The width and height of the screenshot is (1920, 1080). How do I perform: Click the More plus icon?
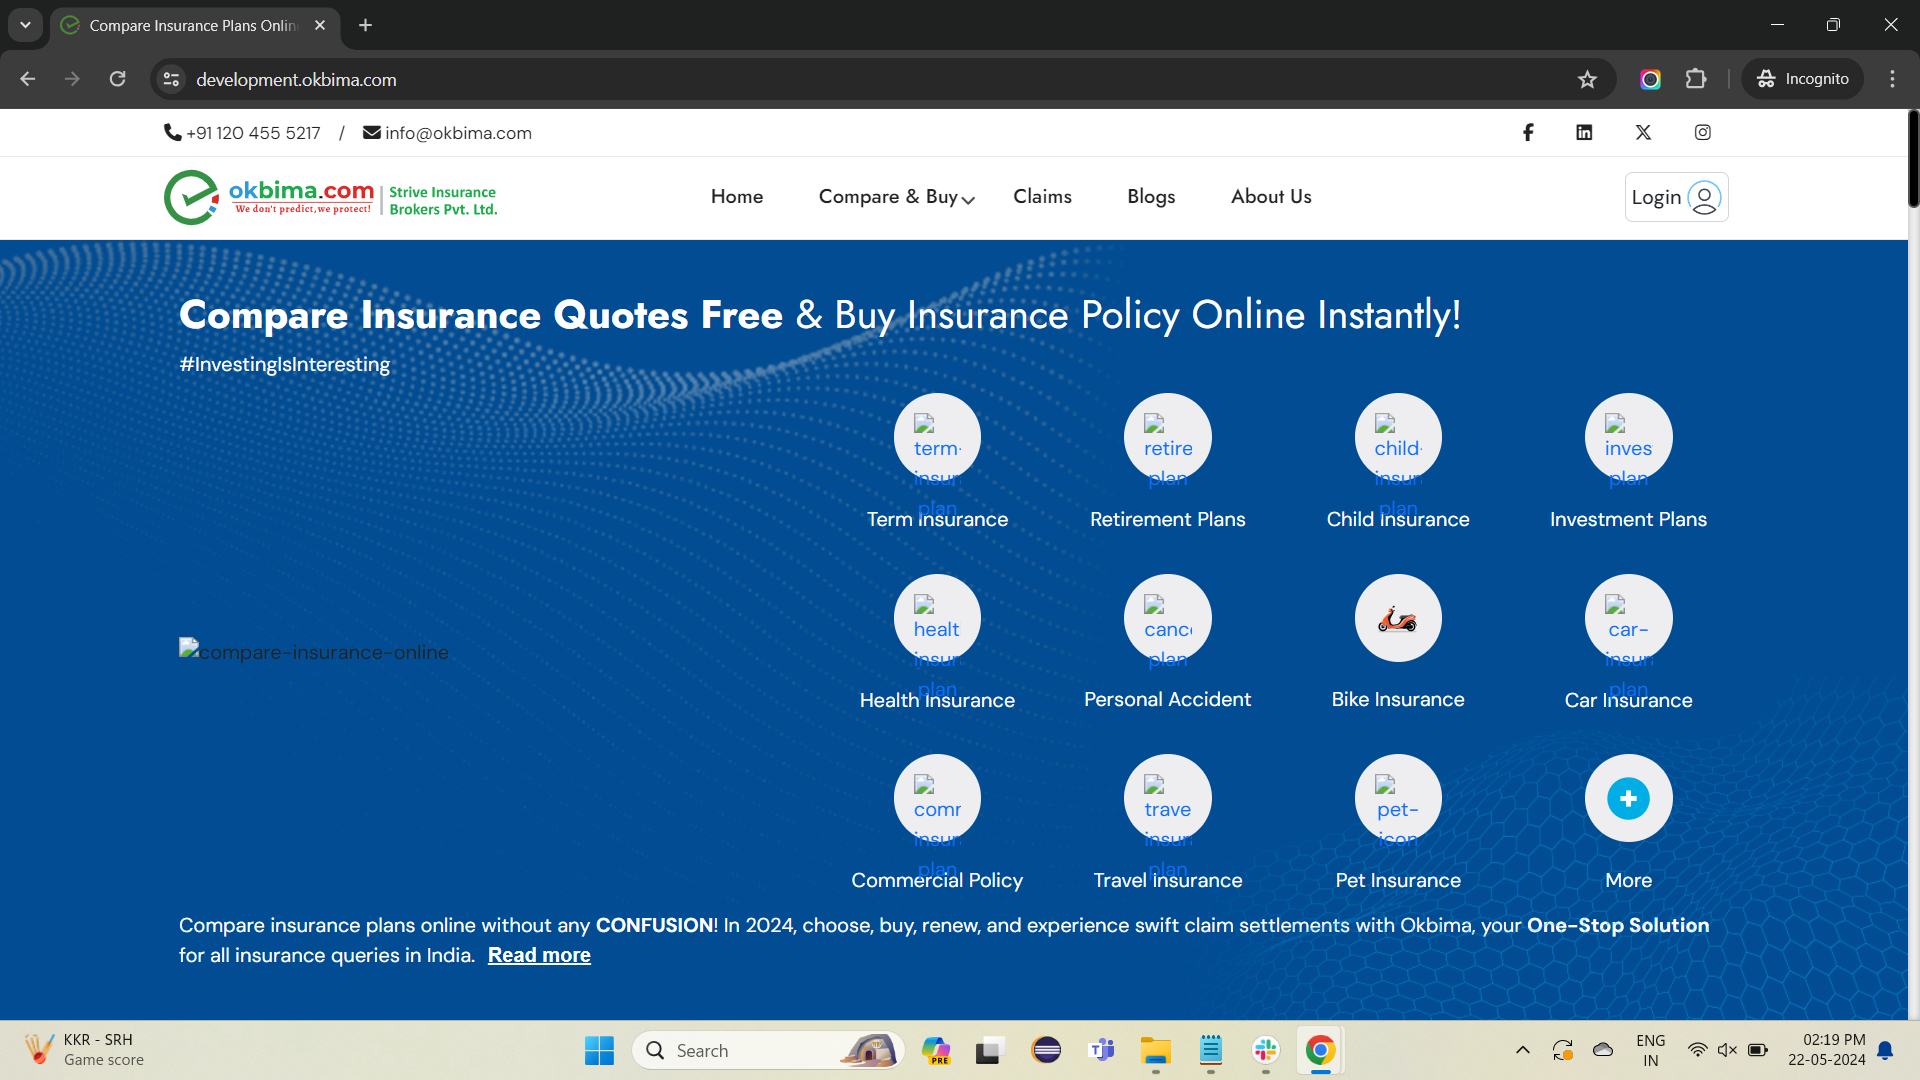click(1627, 799)
